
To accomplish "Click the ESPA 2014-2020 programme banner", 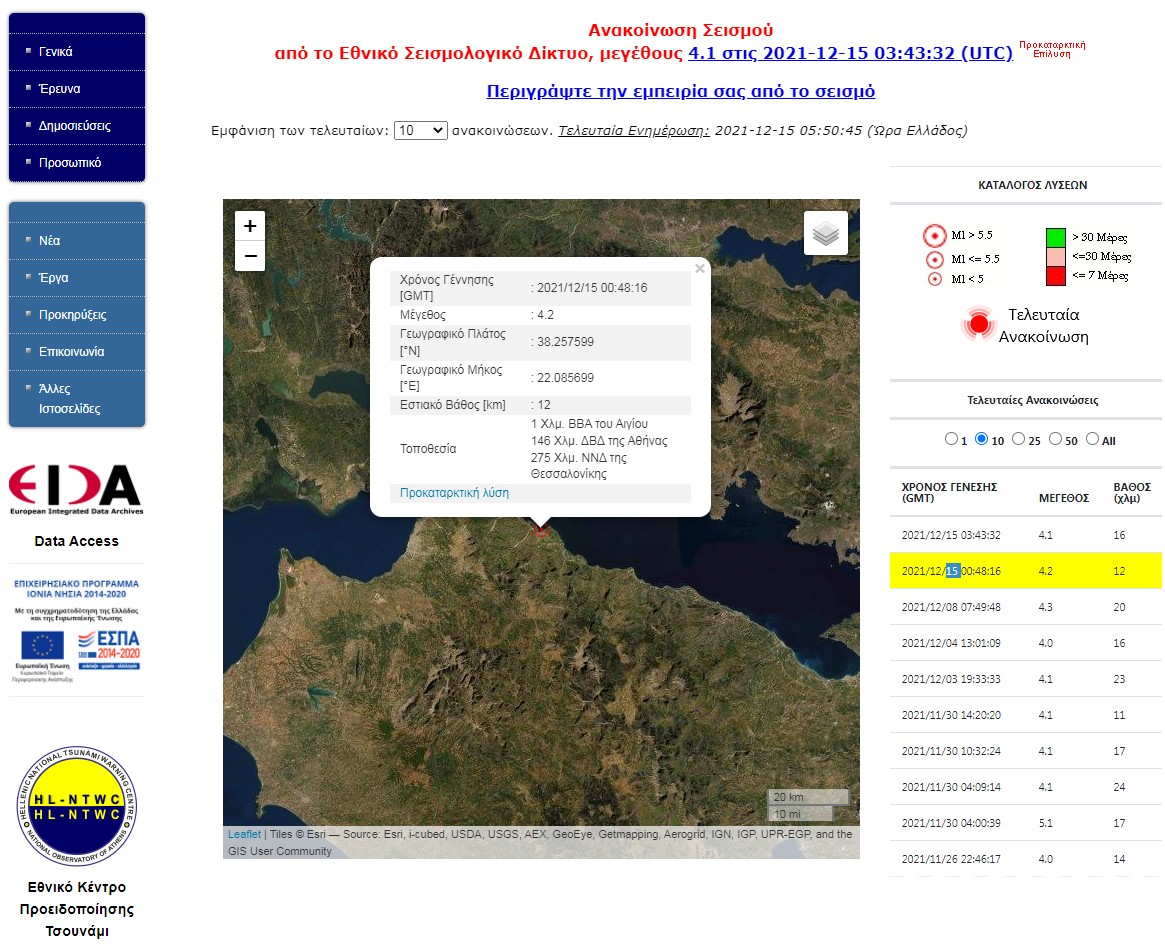I will (77, 630).
